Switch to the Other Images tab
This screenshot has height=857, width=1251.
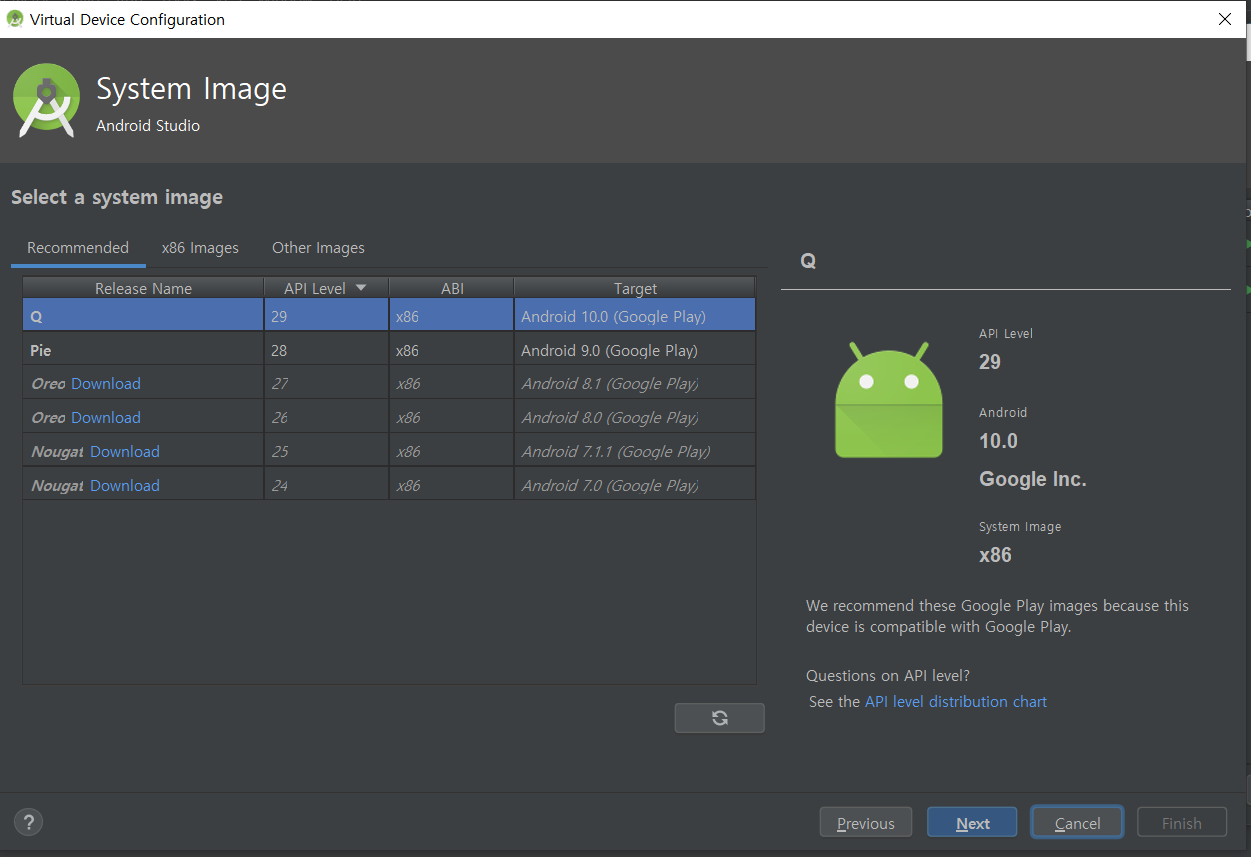(318, 248)
